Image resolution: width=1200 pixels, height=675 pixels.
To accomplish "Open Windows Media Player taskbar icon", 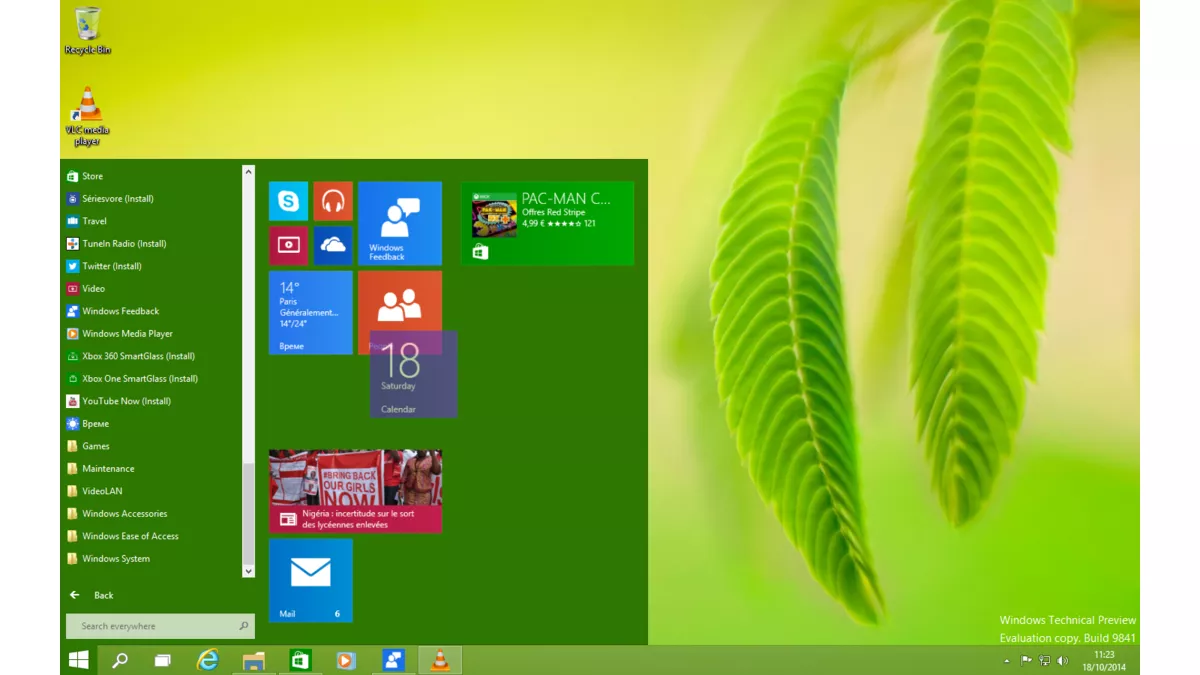I will point(346,660).
